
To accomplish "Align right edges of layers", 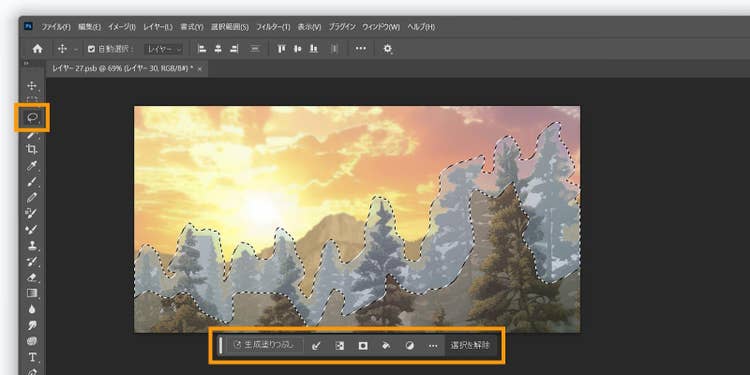I will [x=234, y=49].
